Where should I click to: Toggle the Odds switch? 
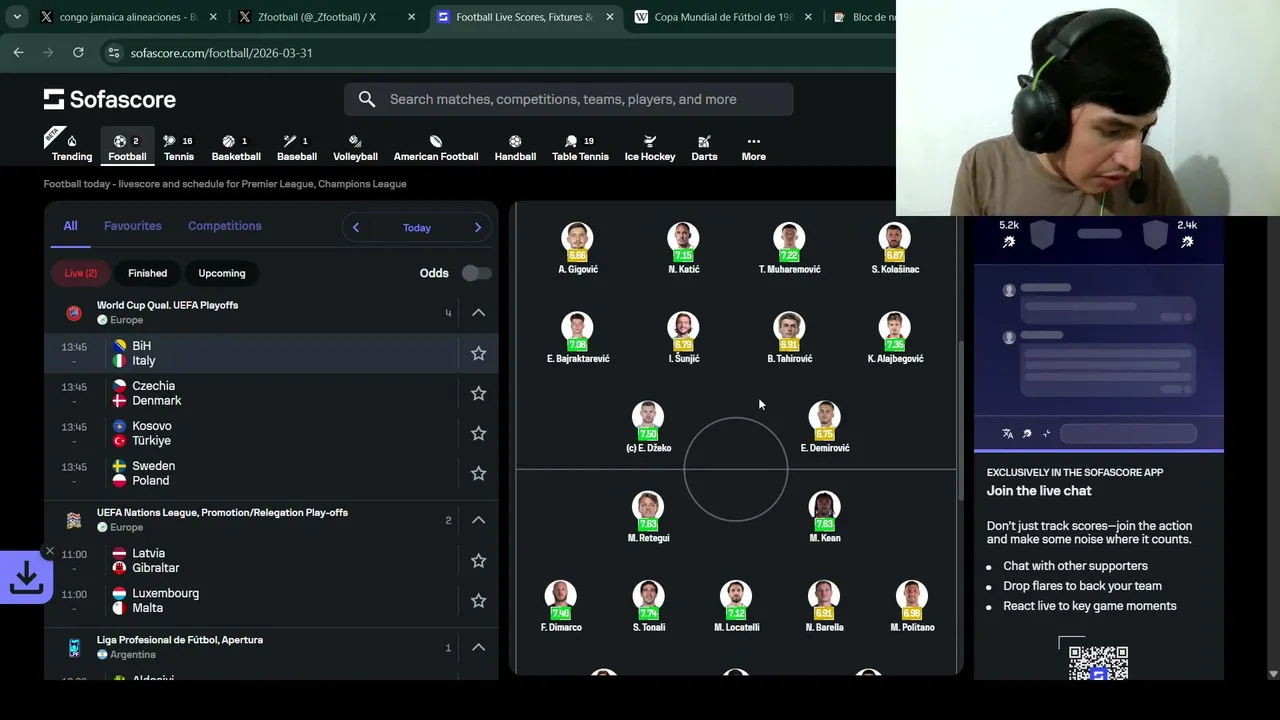point(476,273)
